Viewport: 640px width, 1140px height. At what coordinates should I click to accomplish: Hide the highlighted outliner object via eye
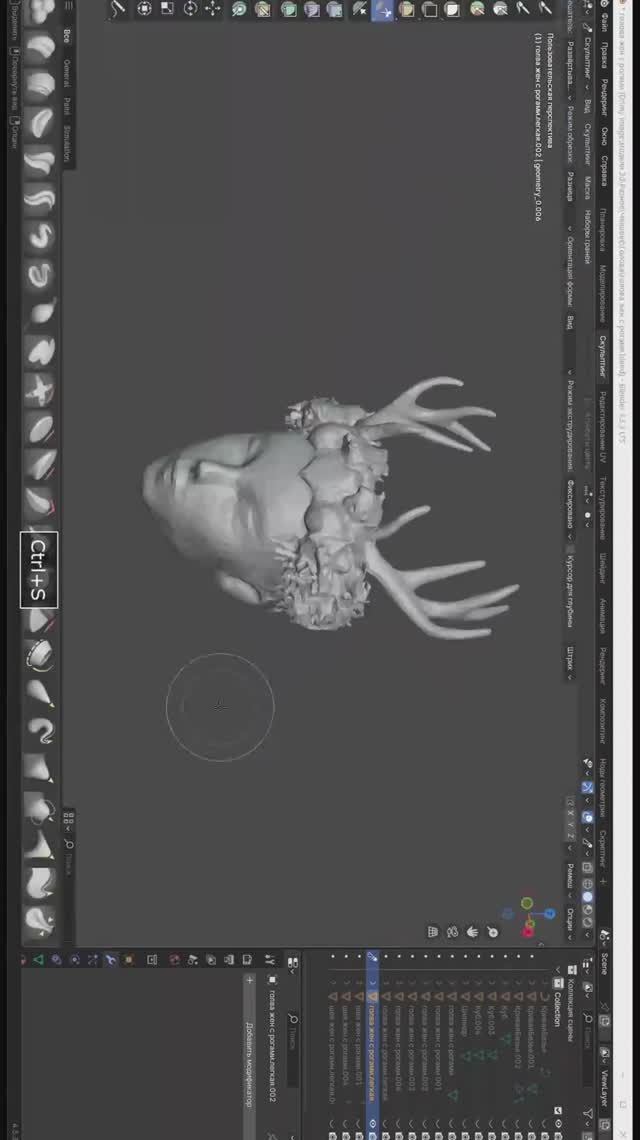[x=372, y=1123]
